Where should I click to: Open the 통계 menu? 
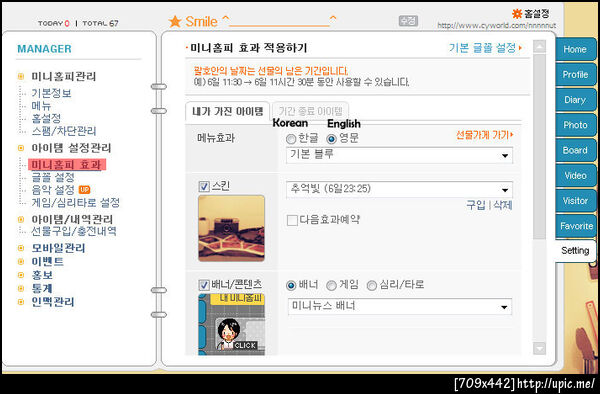[x=42, y=288]
